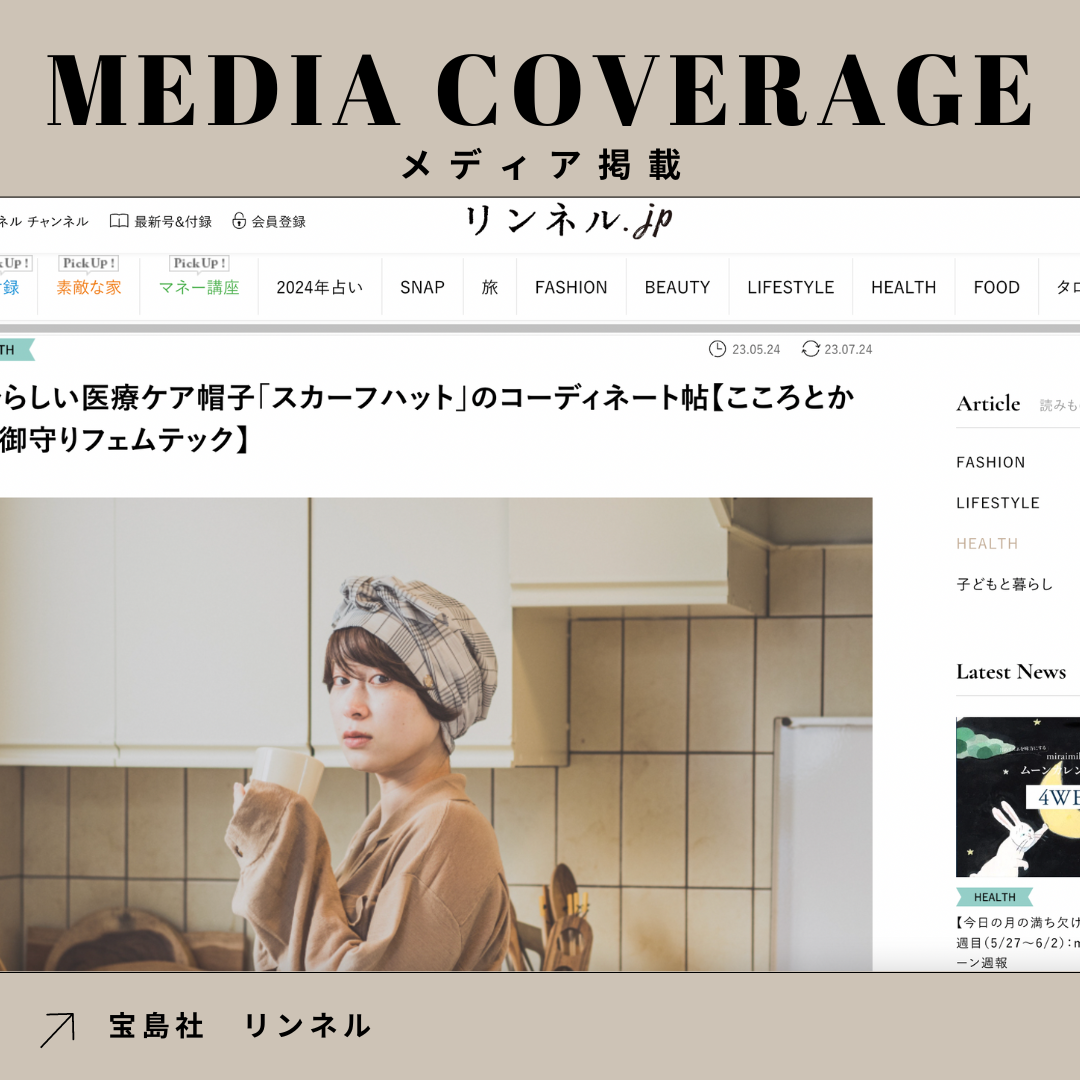1080x1080 pixels.
Task: Select BEAUTY in the navigation bar
Action: [677, 288]
